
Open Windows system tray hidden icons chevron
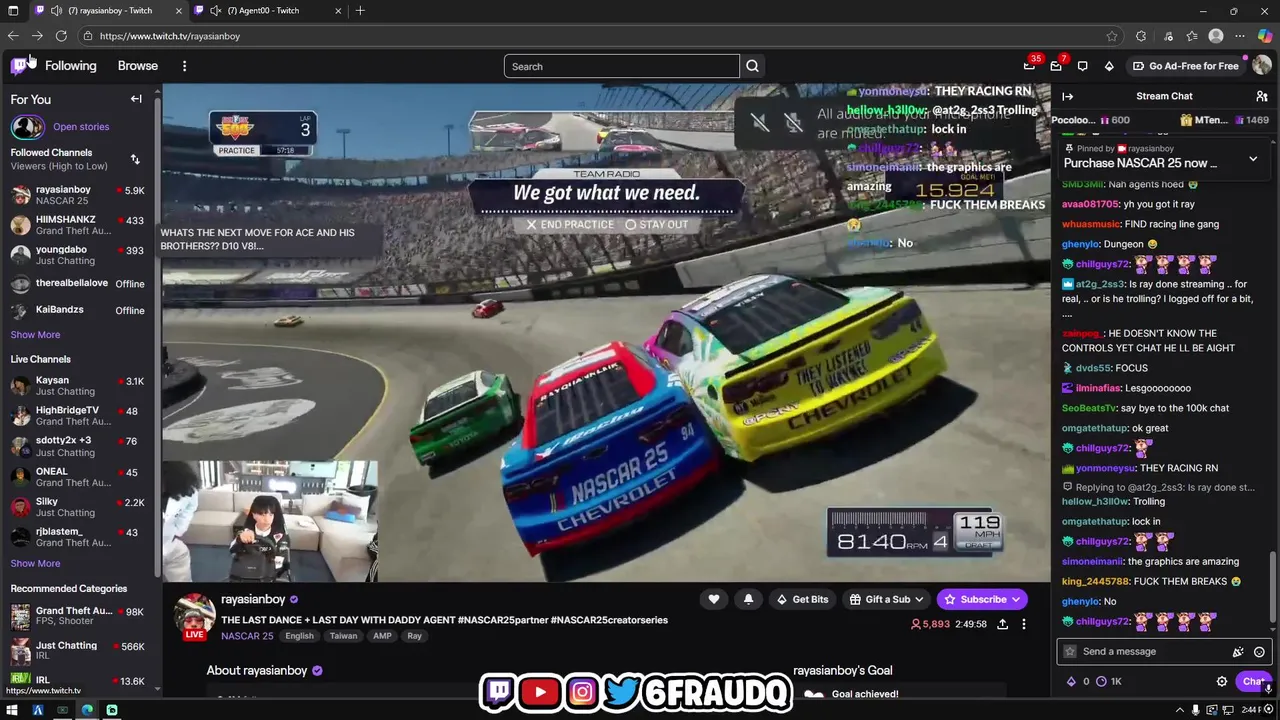coord(1181,710)
